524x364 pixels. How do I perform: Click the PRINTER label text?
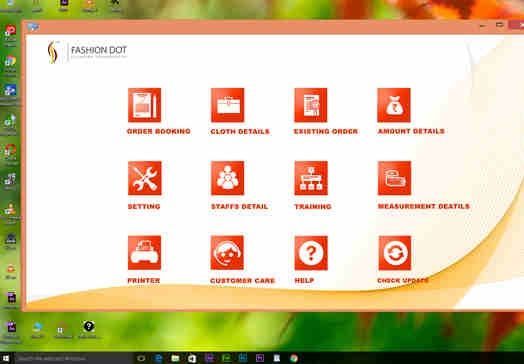coord(144,281)
